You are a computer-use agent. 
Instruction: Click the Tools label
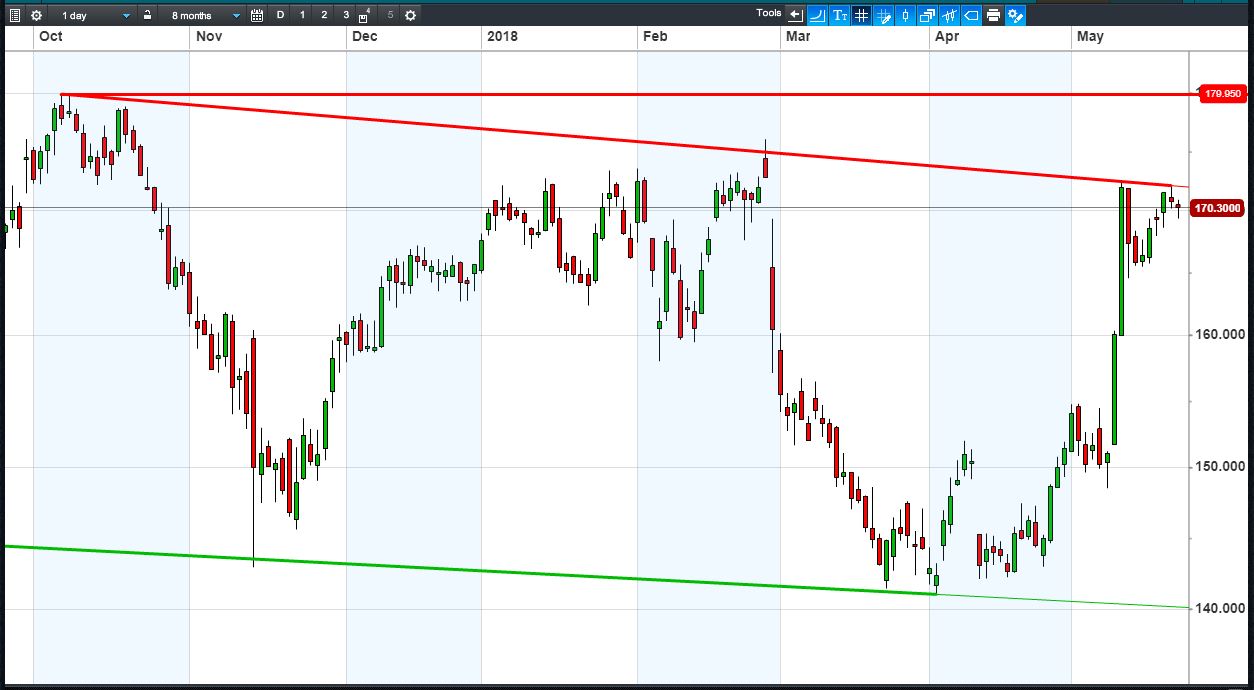[768, 13]
